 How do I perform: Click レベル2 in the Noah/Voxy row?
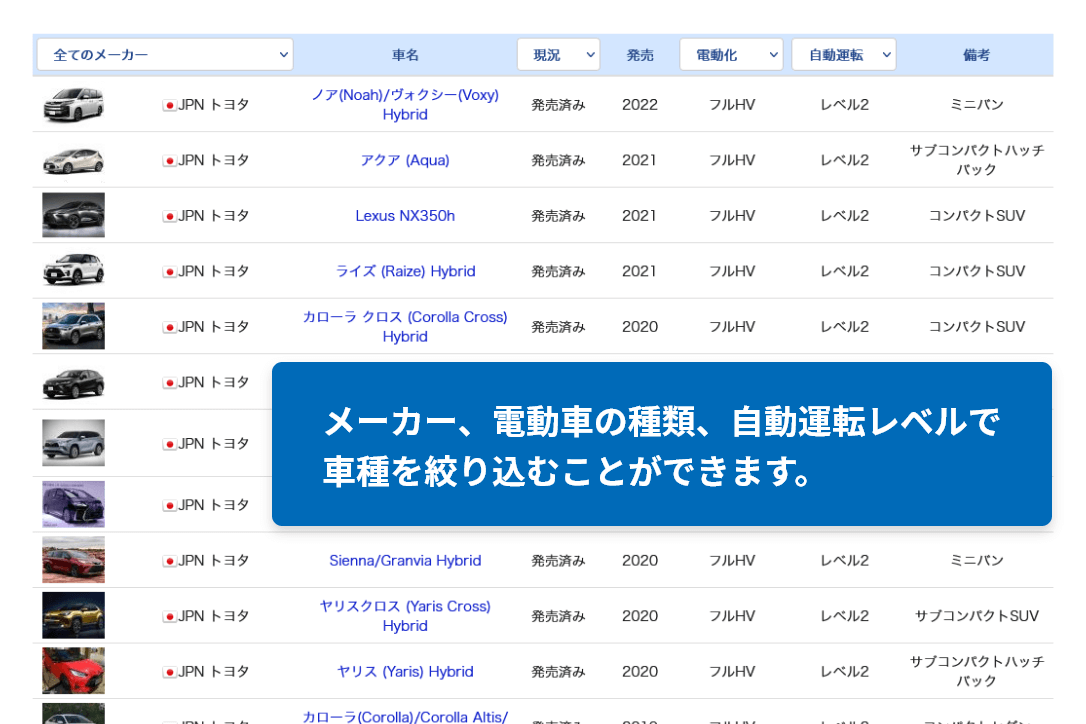tap(844, 105)
